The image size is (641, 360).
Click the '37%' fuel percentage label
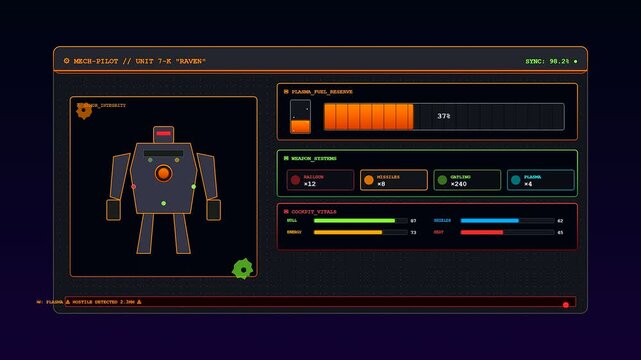pos(444,116)
